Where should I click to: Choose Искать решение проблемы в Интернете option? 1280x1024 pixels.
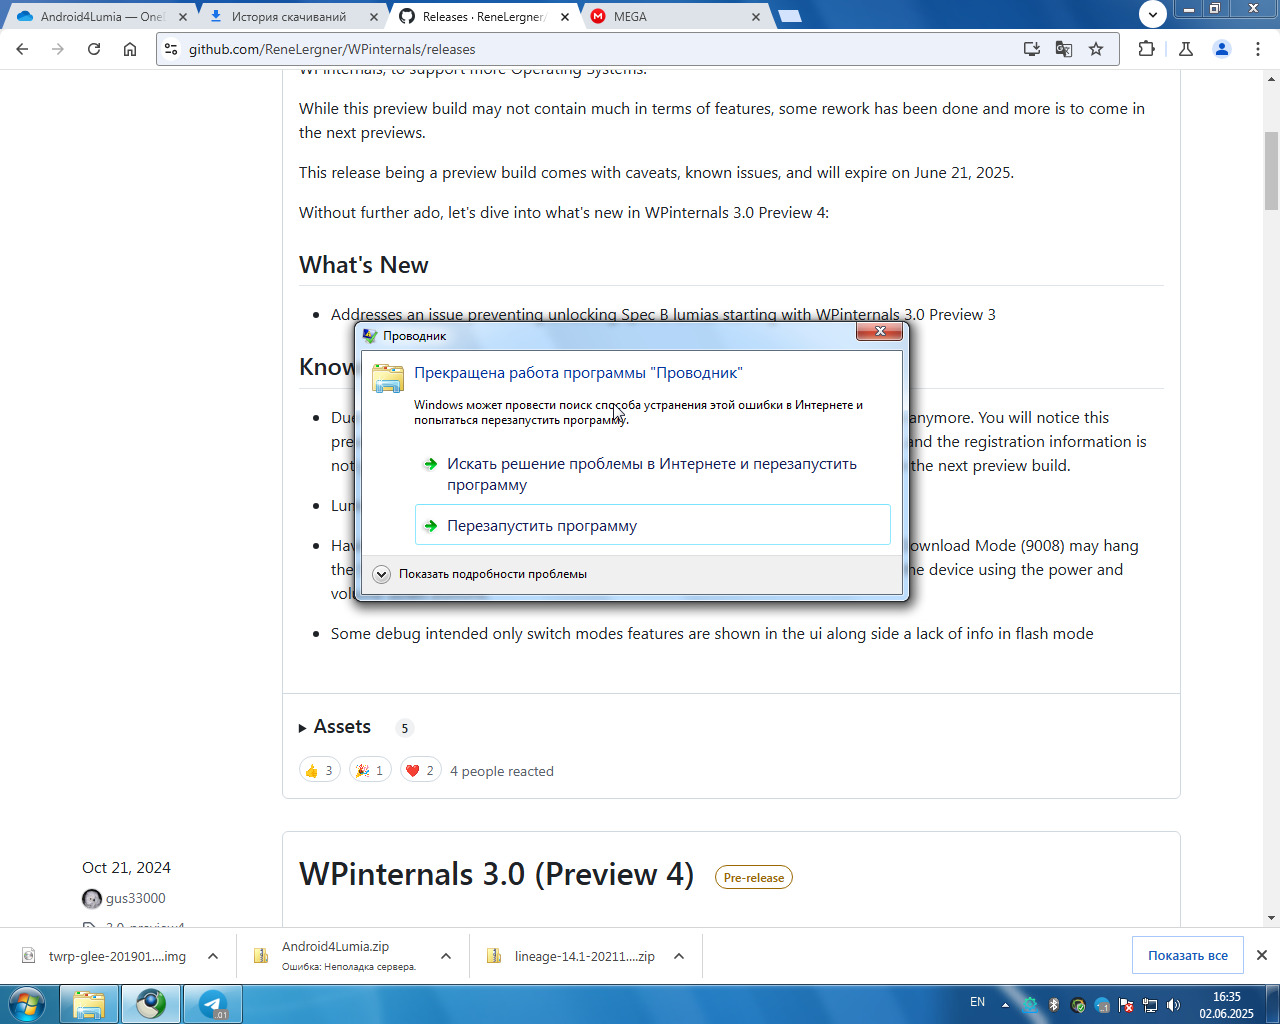pyautogui.click(x=652, y=474)
